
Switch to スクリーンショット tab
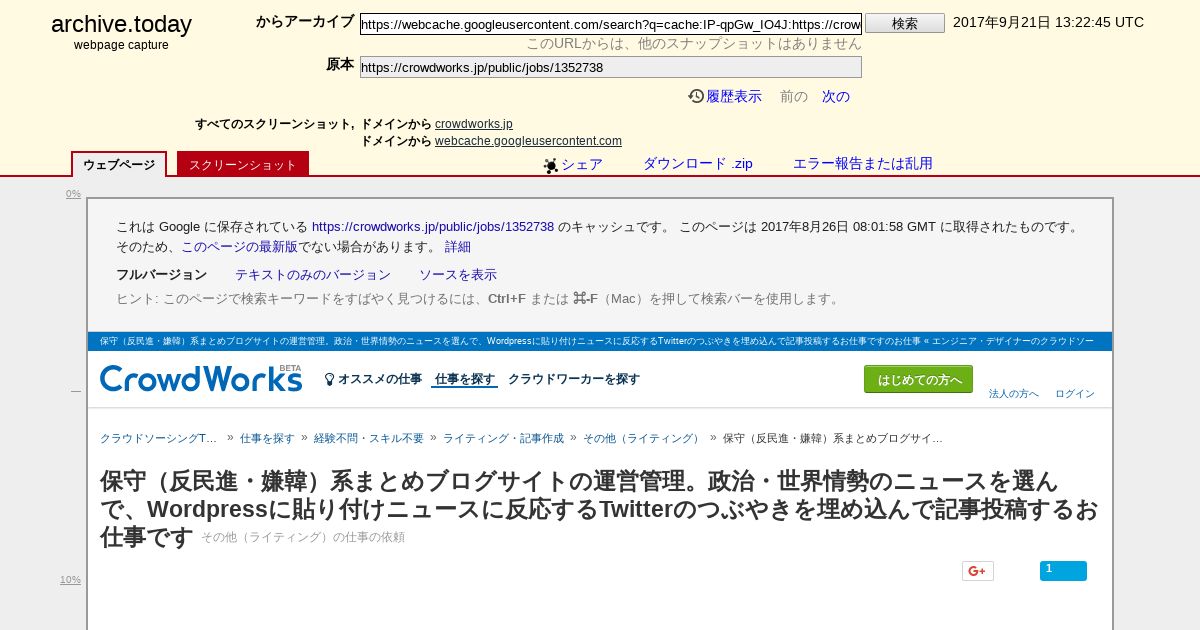click(243, 164)
